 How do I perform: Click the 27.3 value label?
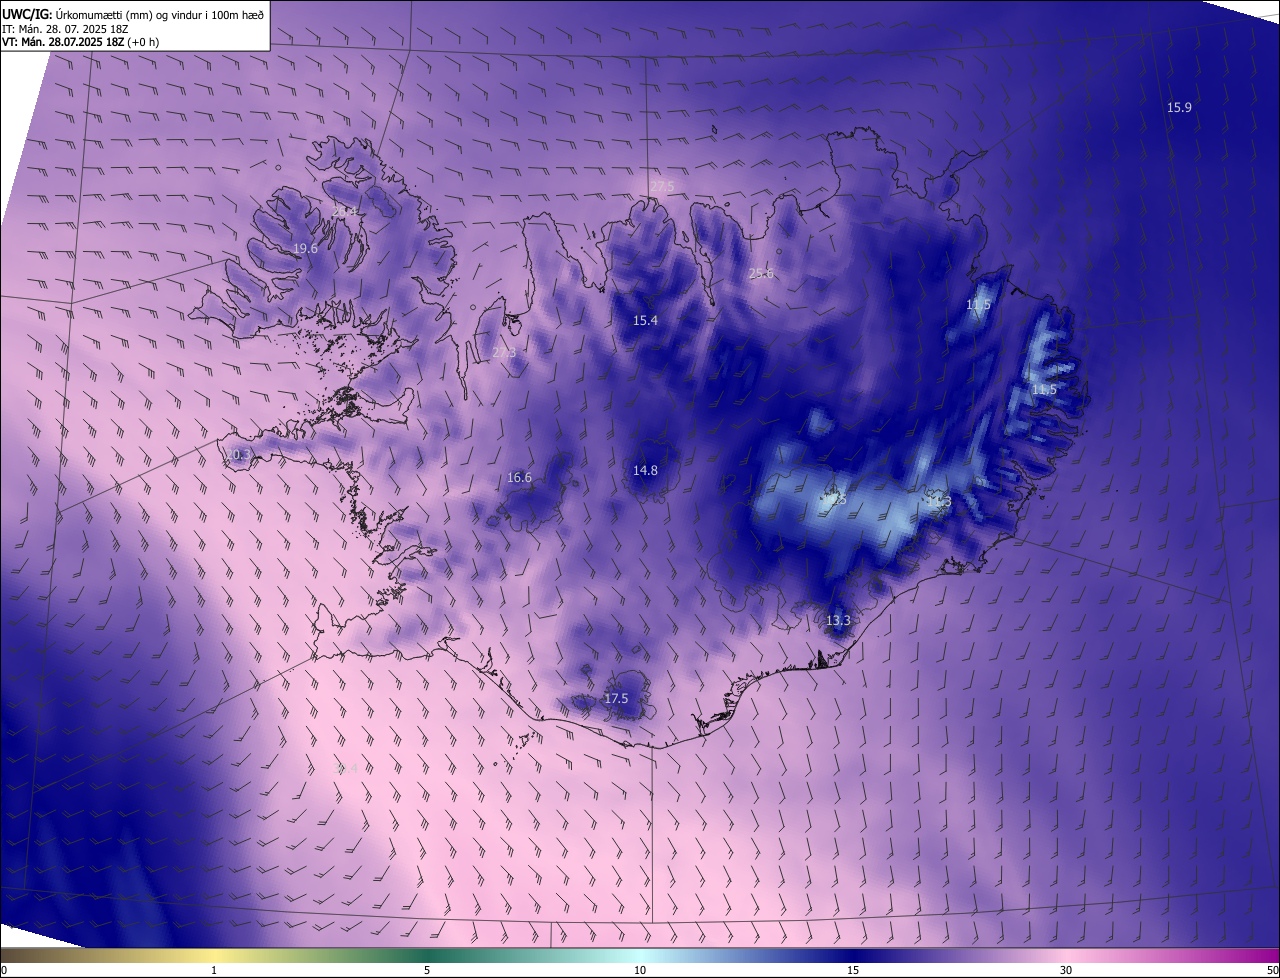[x=505, y=352]
